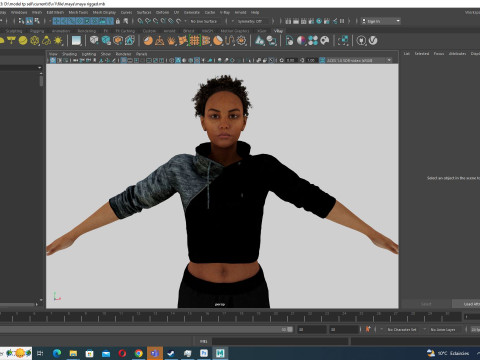
Task: Start IPR render with the teal circular icon
Action: (x=319, y=21)
